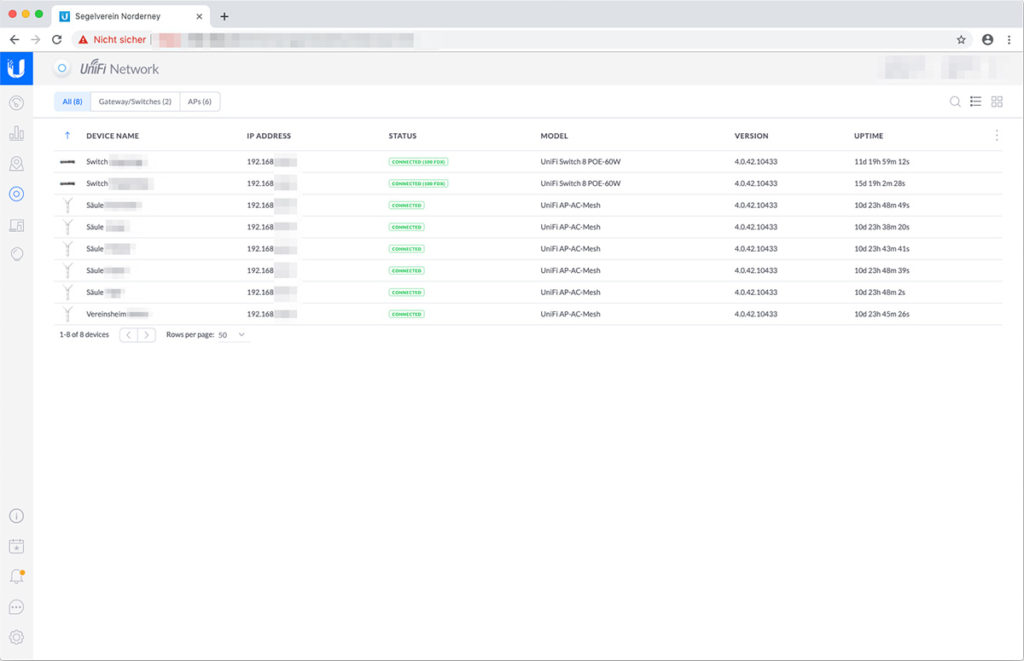
Task: Switch to the grid view icon
Action: click(x=997, y=101)
